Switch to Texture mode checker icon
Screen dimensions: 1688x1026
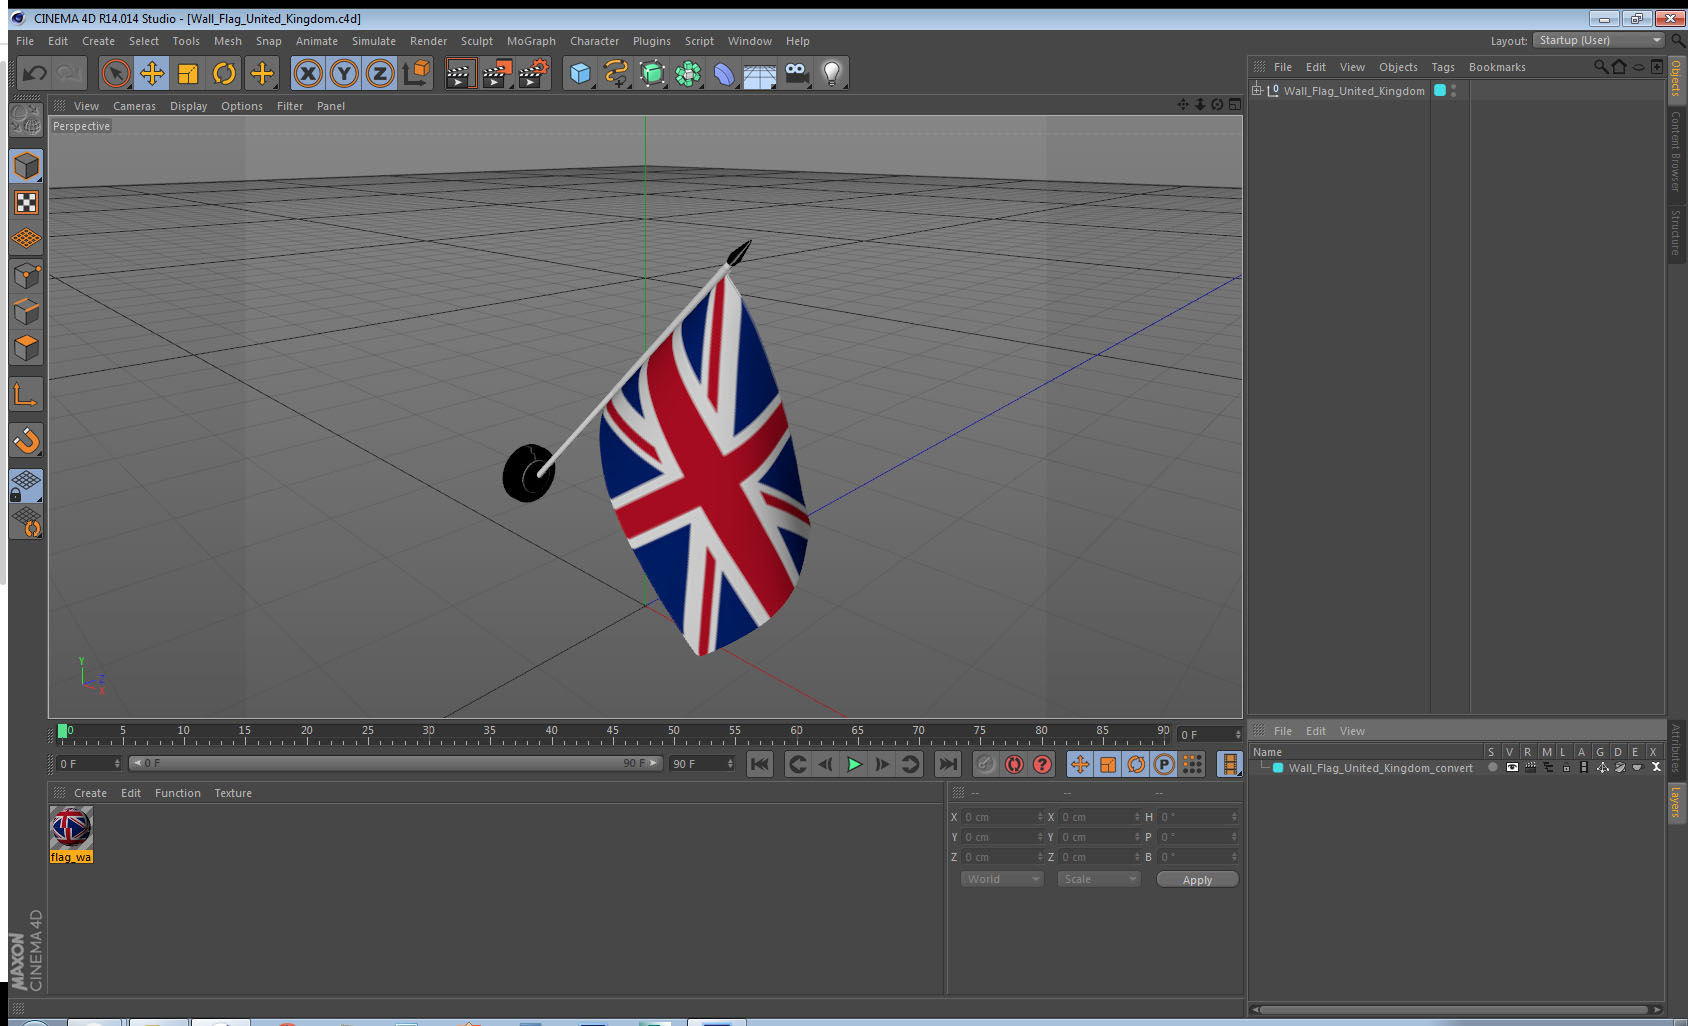click(x=27, y=203)
